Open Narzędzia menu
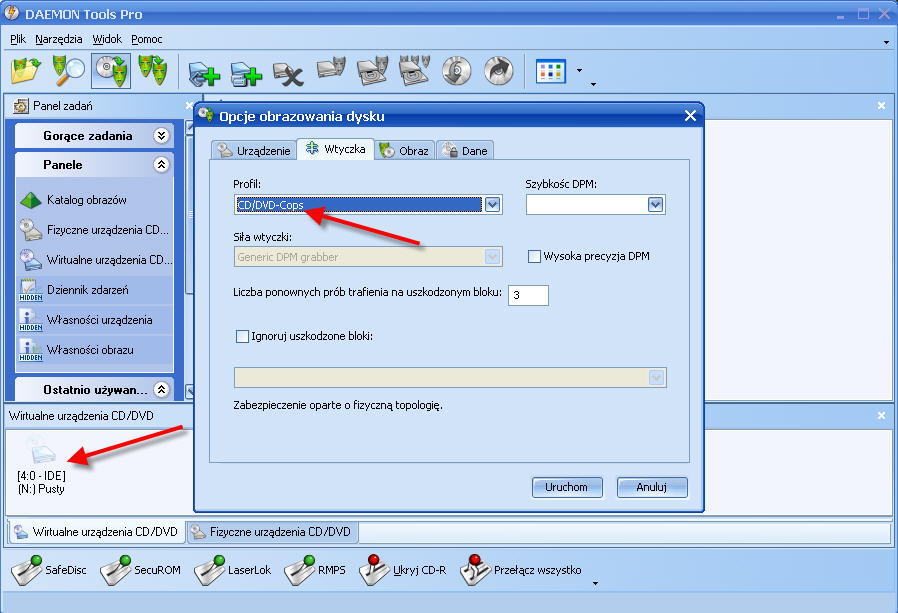 (58, 39)
